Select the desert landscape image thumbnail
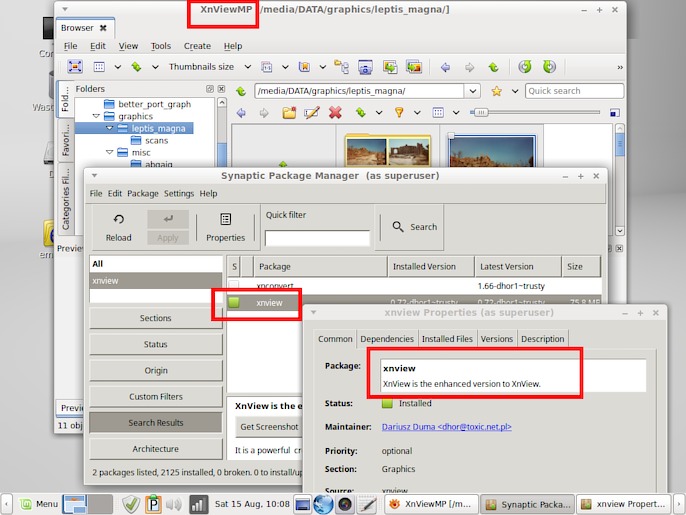The width and height of the screenshot is (686, 515). (x=492, y=151)
